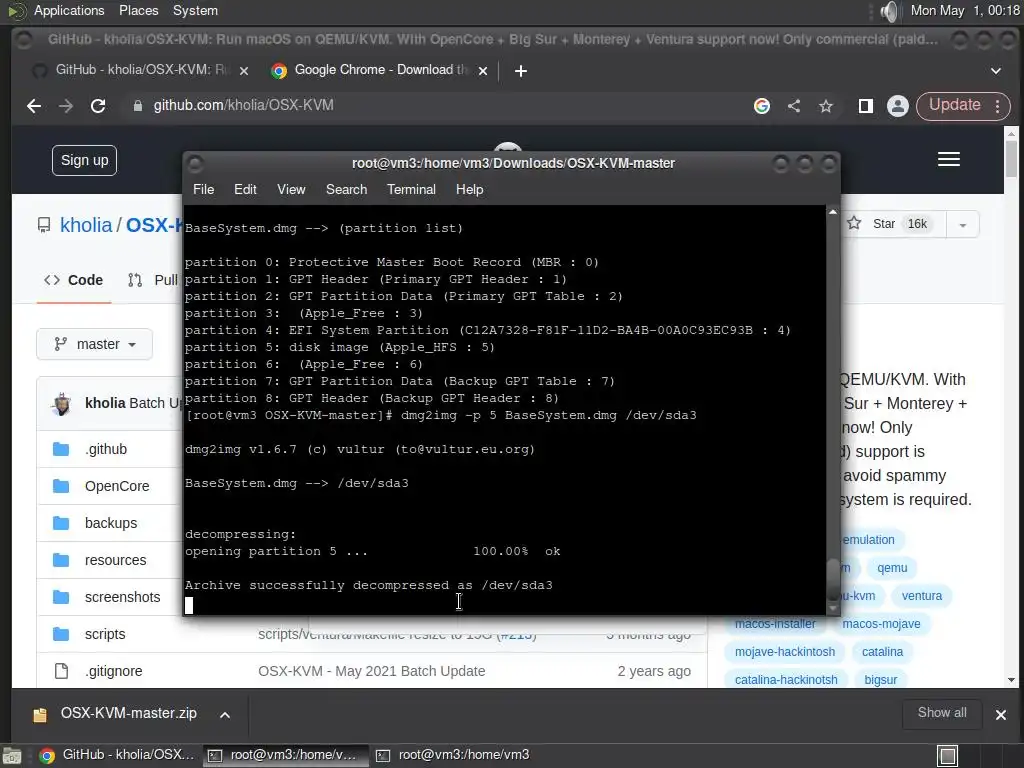
Task: Click terminal scrollbar up arrow
Action: (832, 212)
